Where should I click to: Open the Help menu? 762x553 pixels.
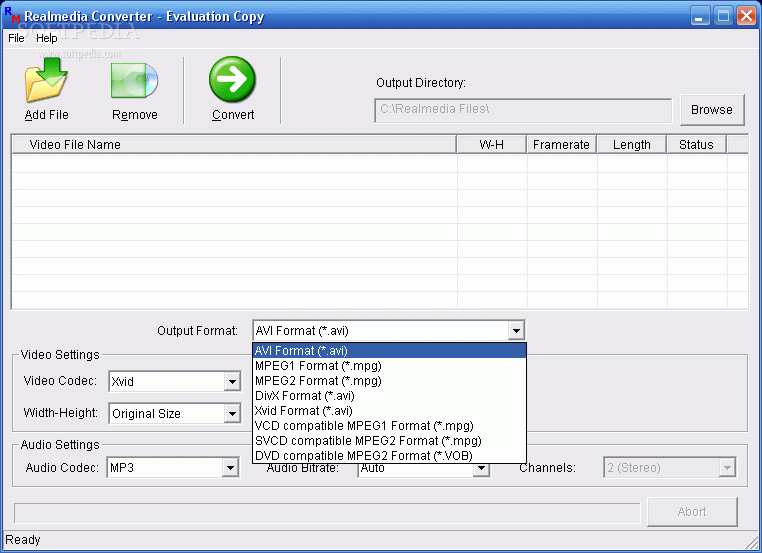(47, 38)
